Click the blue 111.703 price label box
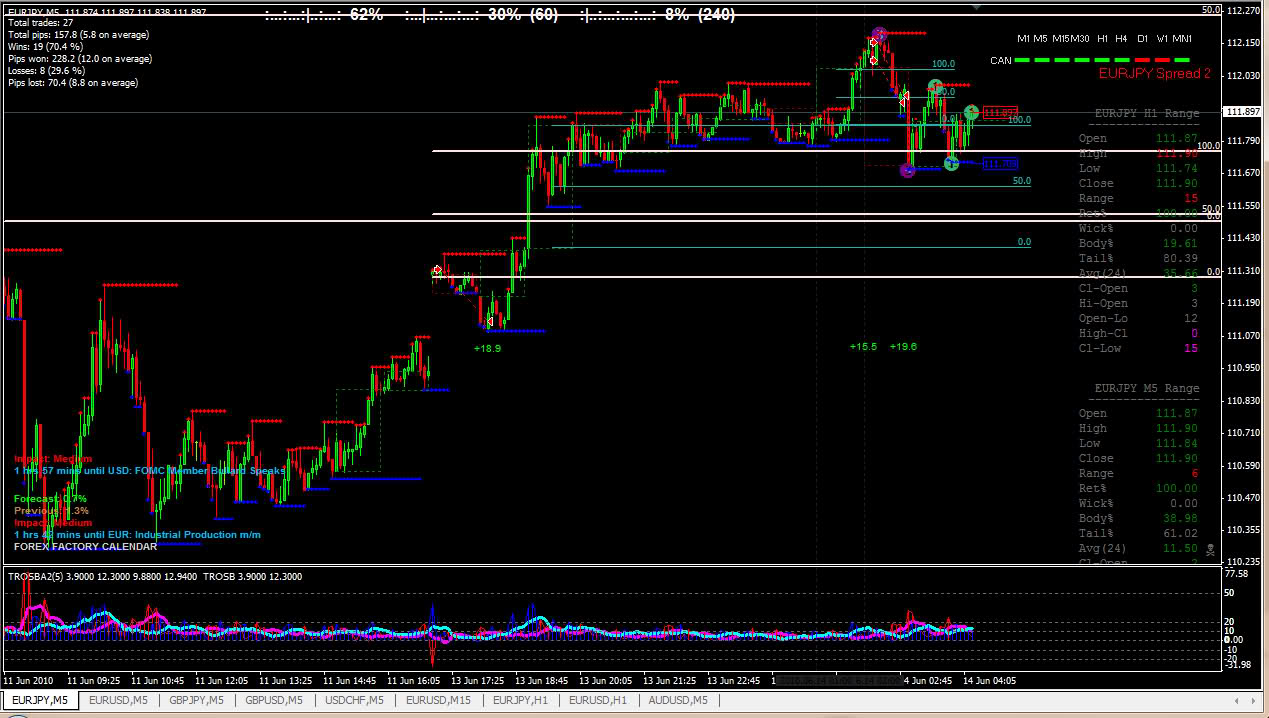Viewport: 1269px width, 718px height. click(x=1000, y=163)
